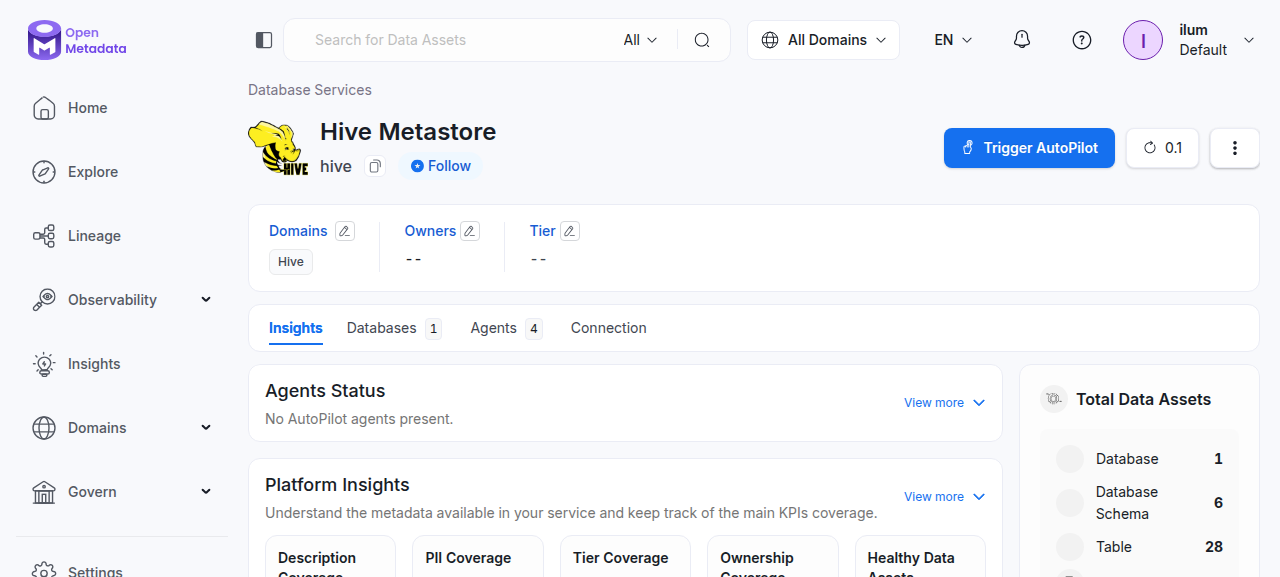Click the user avatar circle

tap(1143, 40)
